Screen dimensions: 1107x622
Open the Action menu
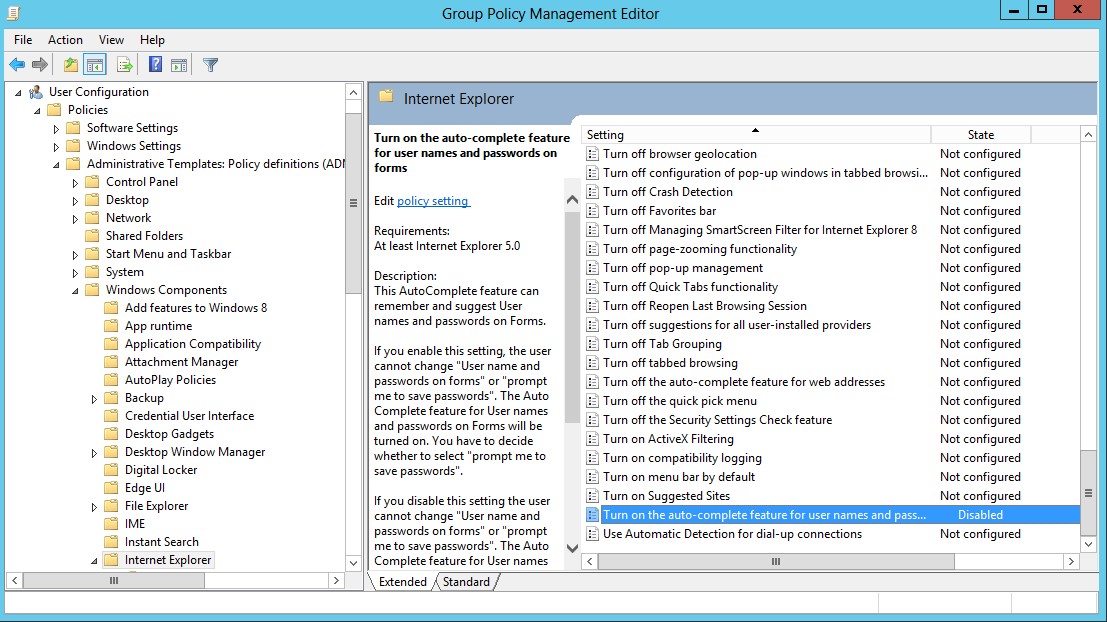click(x=65, y=40)
